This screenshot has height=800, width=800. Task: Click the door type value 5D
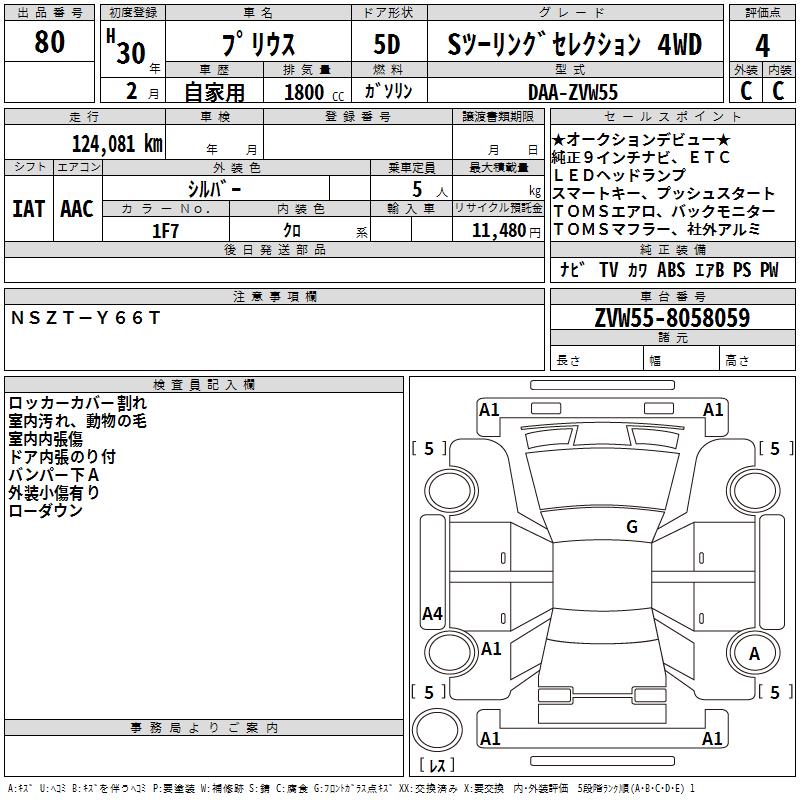point(387,44)
